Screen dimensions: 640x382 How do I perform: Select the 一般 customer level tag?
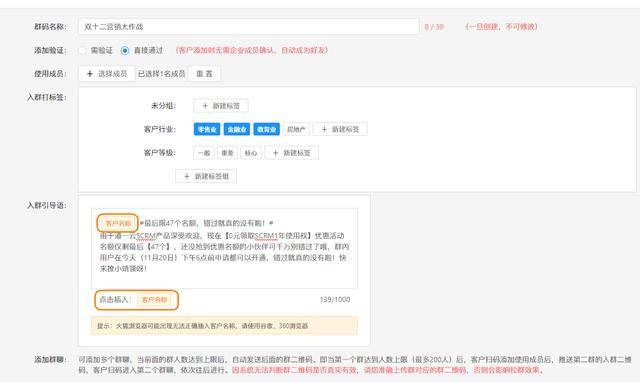204,153
